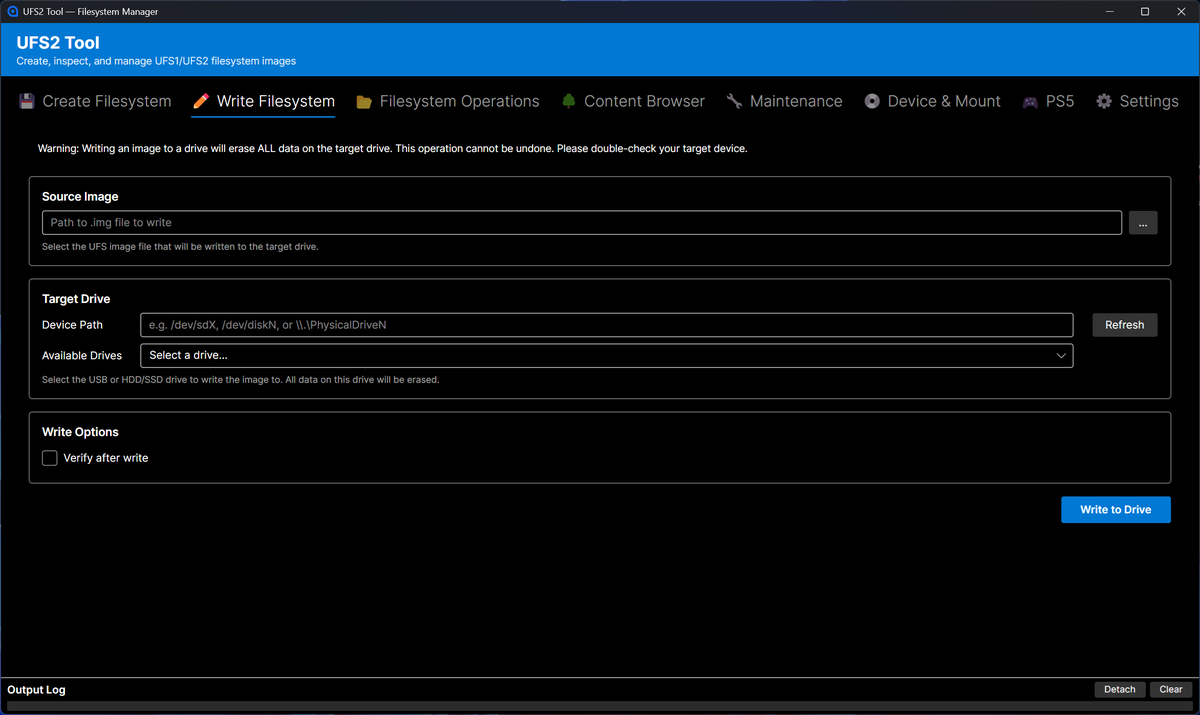Image resolution: width=1200 pixels, height=715 pixels.
Task: Click the USB or HDD/SSD drive hint text
Action: [x=241, y=379]
